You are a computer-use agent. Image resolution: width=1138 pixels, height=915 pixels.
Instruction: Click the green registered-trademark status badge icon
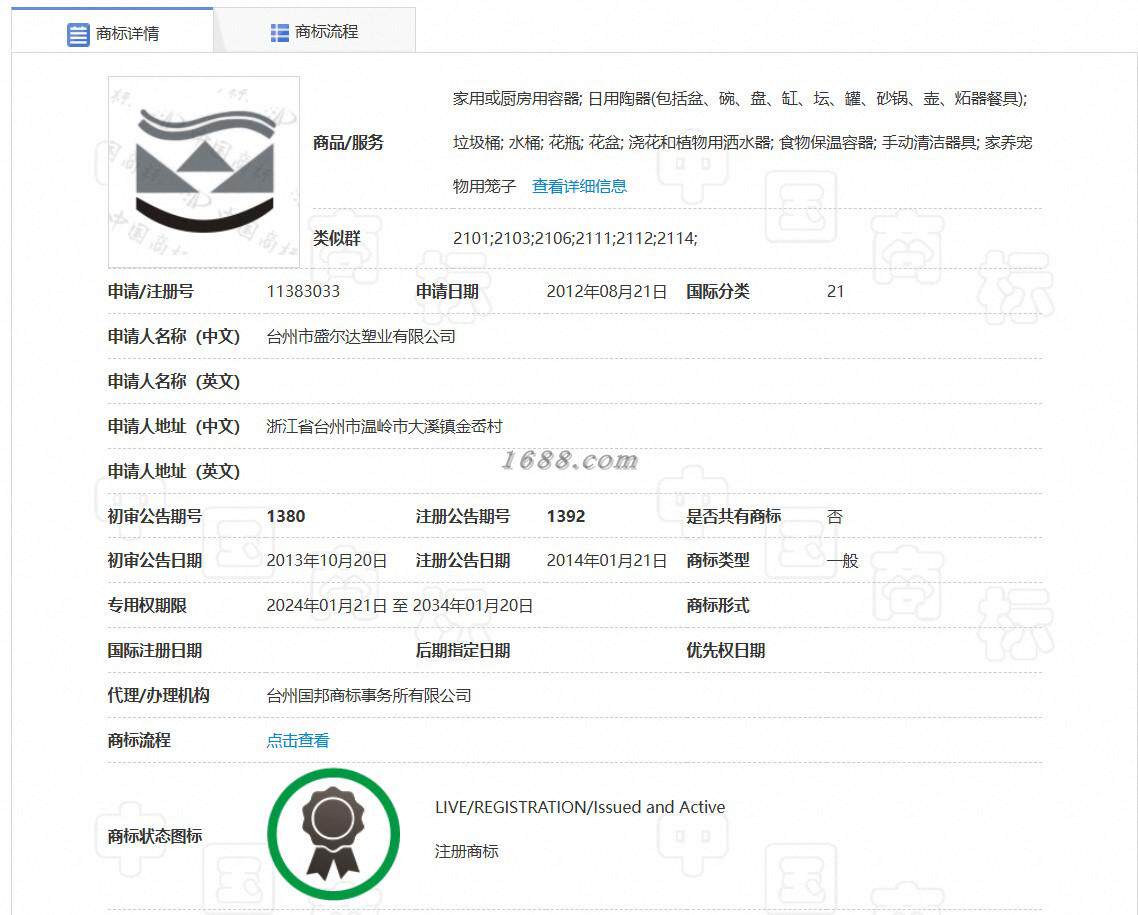(333, 834)
